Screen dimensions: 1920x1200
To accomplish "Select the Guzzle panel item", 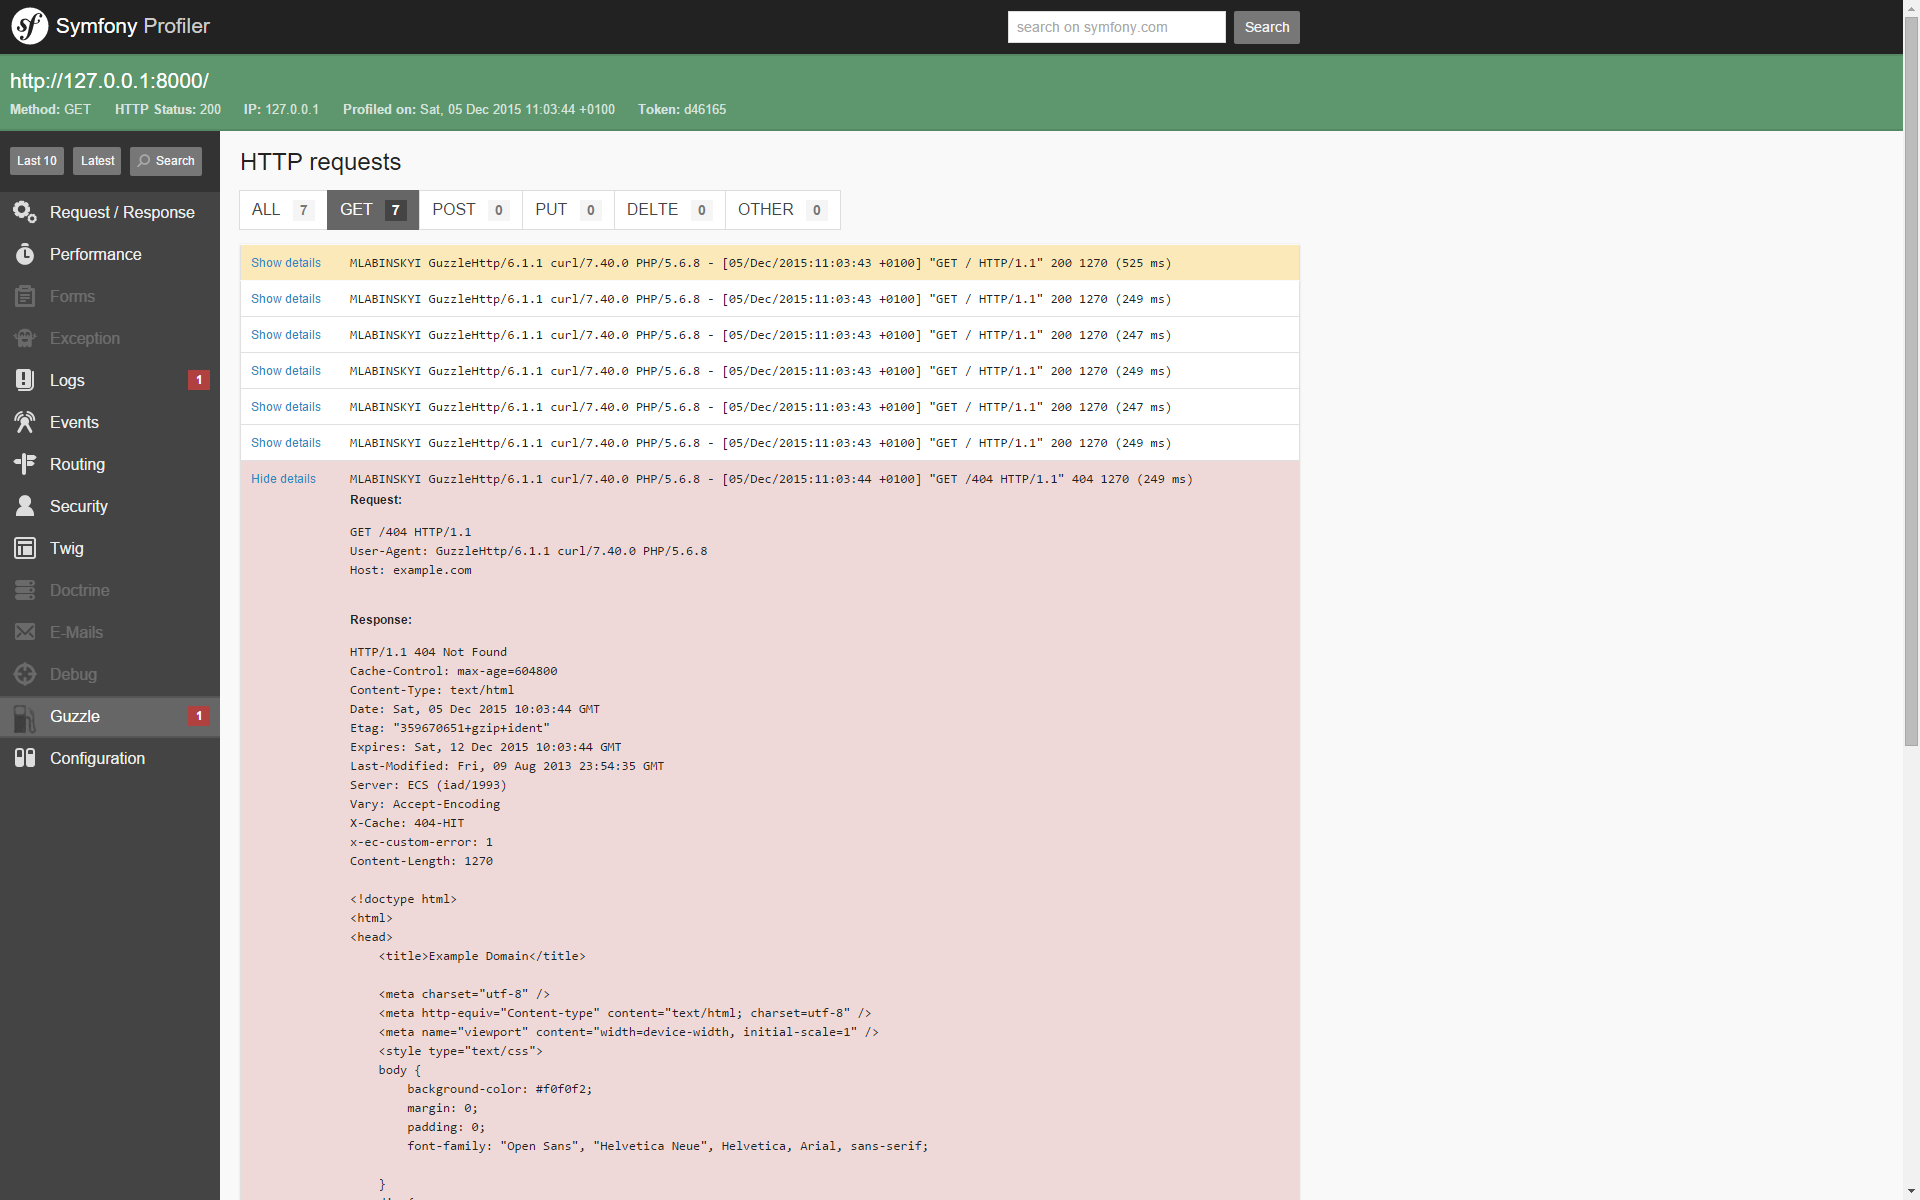I will point(75,716).
